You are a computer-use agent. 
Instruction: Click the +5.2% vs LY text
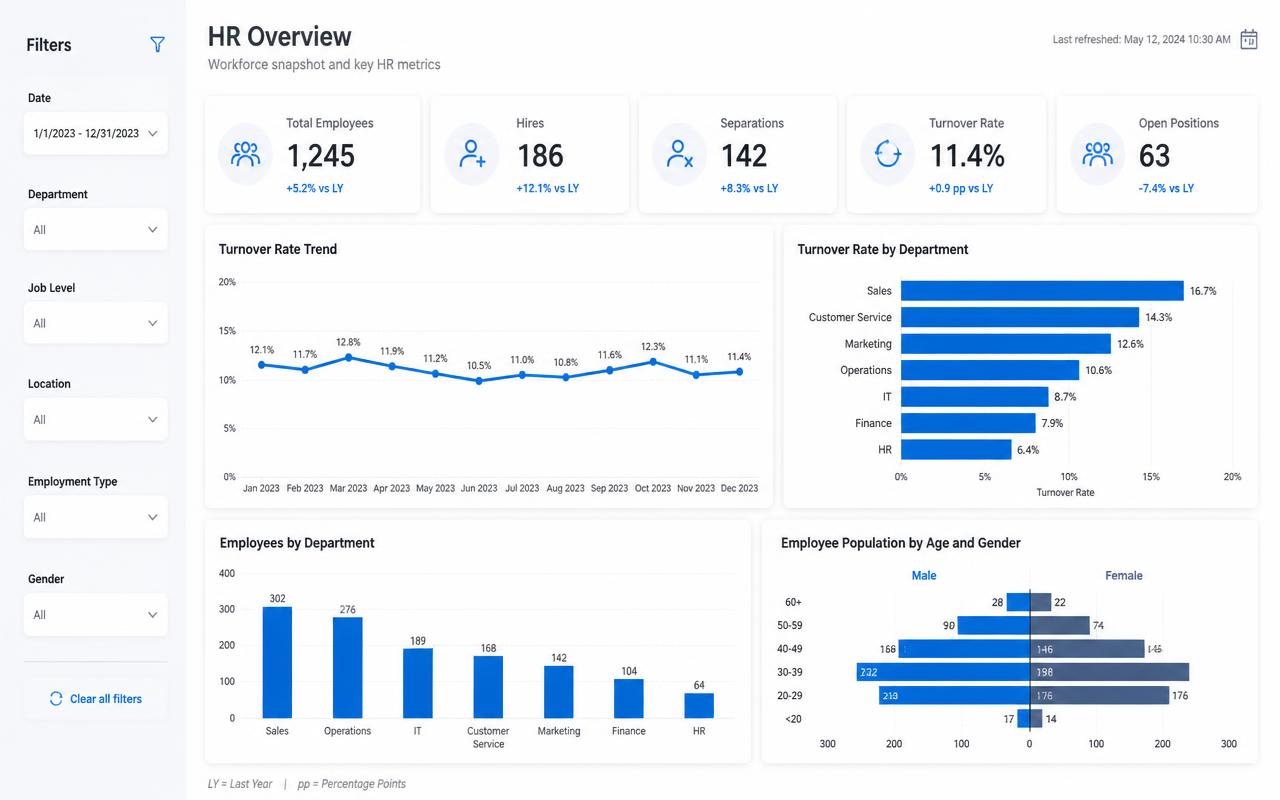coord(315,188)
